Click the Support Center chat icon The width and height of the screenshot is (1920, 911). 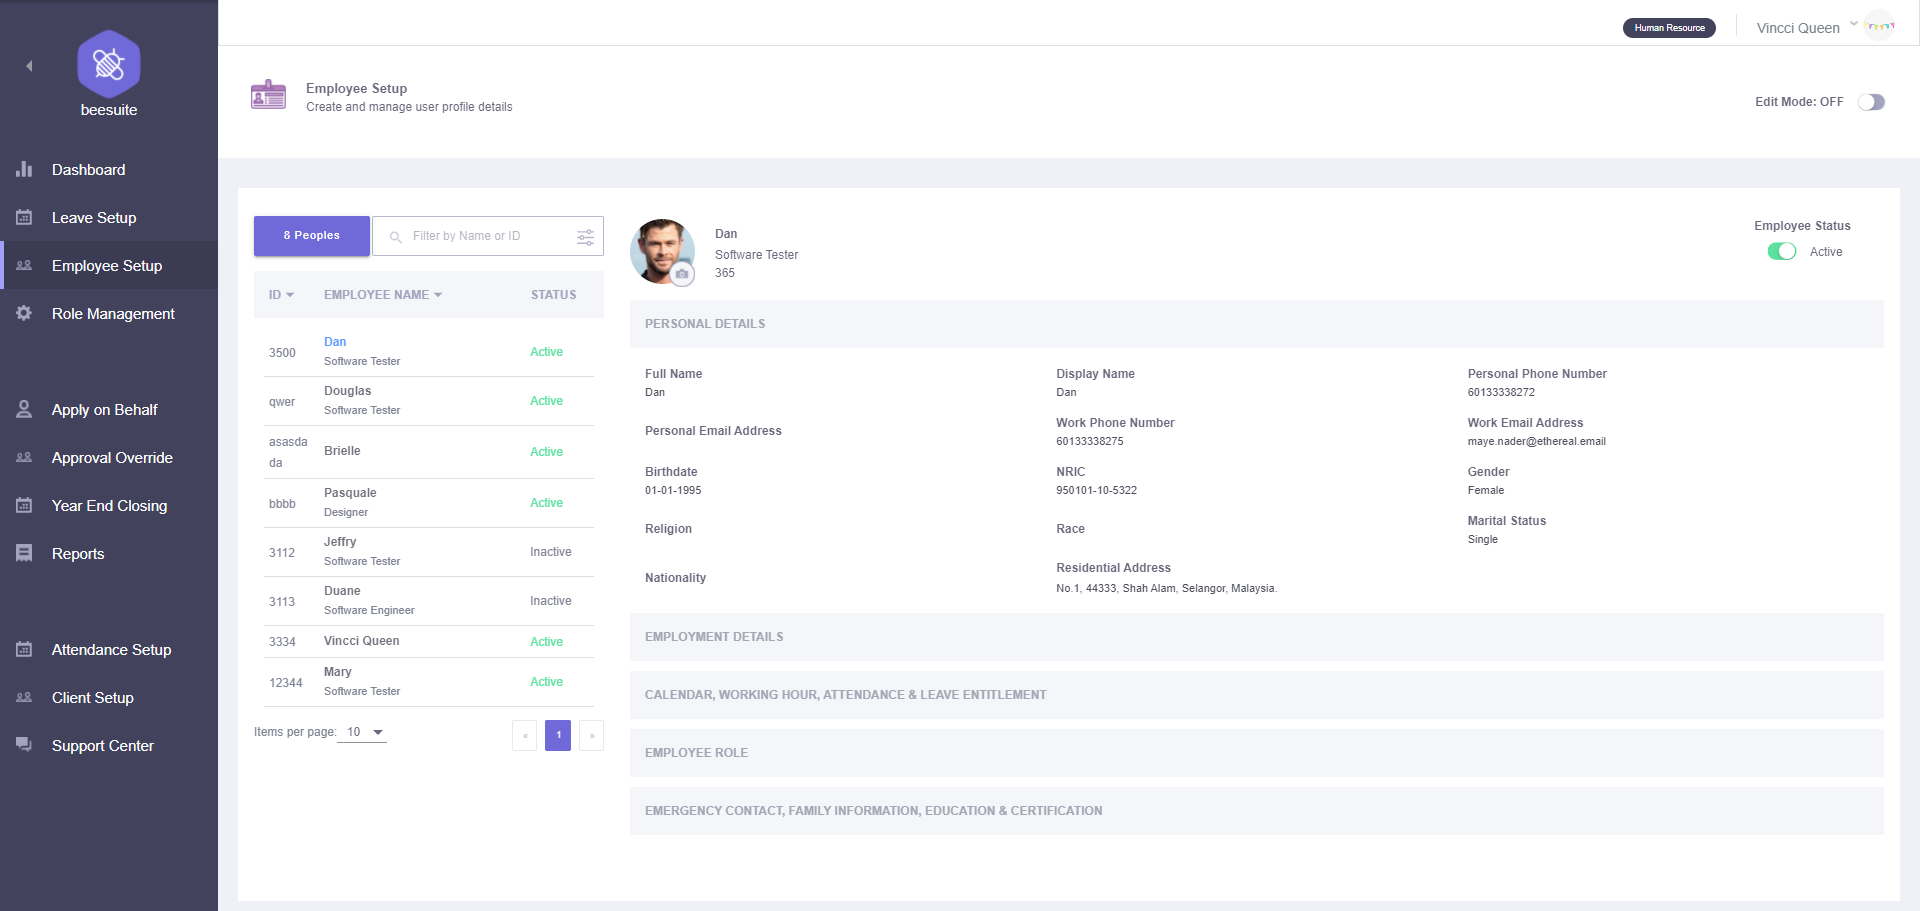[24, 745]
